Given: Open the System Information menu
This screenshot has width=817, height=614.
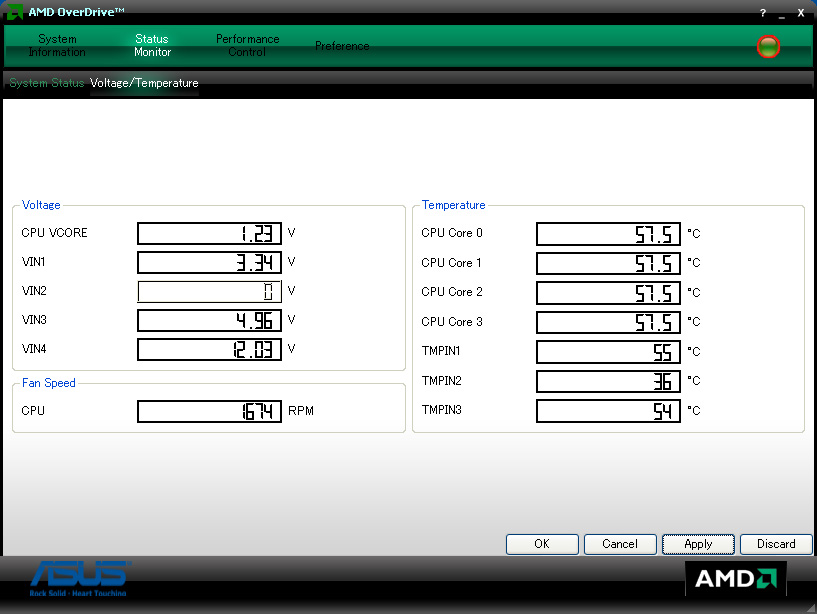Looking at the screenshot, I should pos(57,46).
